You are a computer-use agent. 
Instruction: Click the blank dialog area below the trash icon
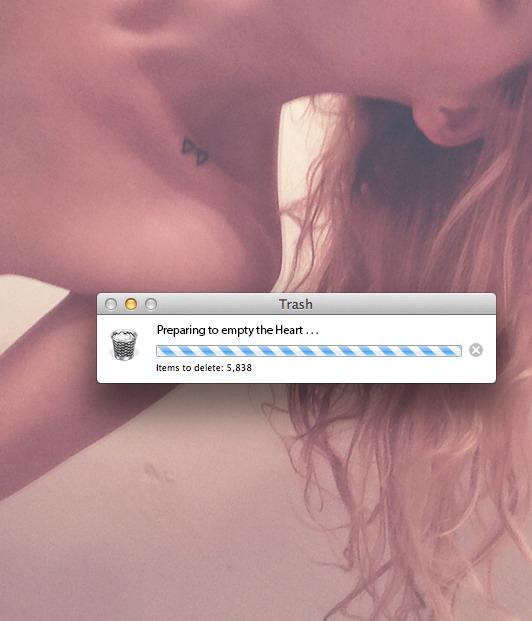pos(124,371)
